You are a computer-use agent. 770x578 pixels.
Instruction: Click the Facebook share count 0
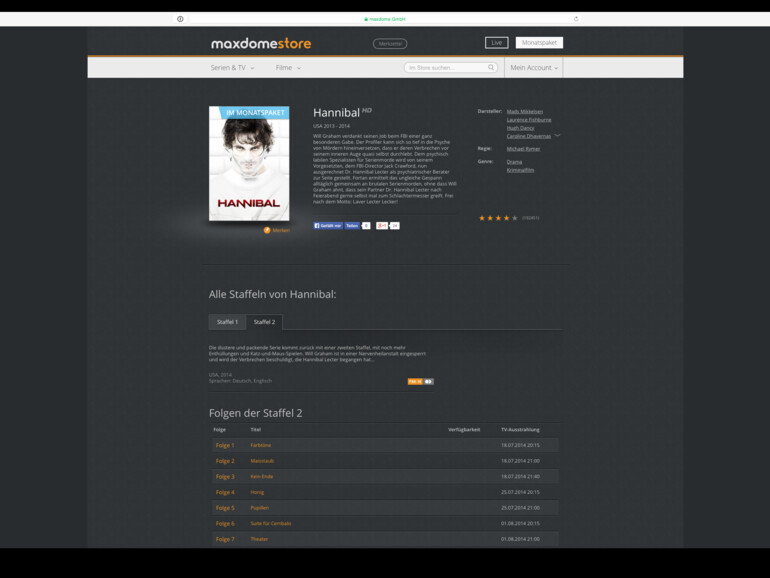[366, 226]
